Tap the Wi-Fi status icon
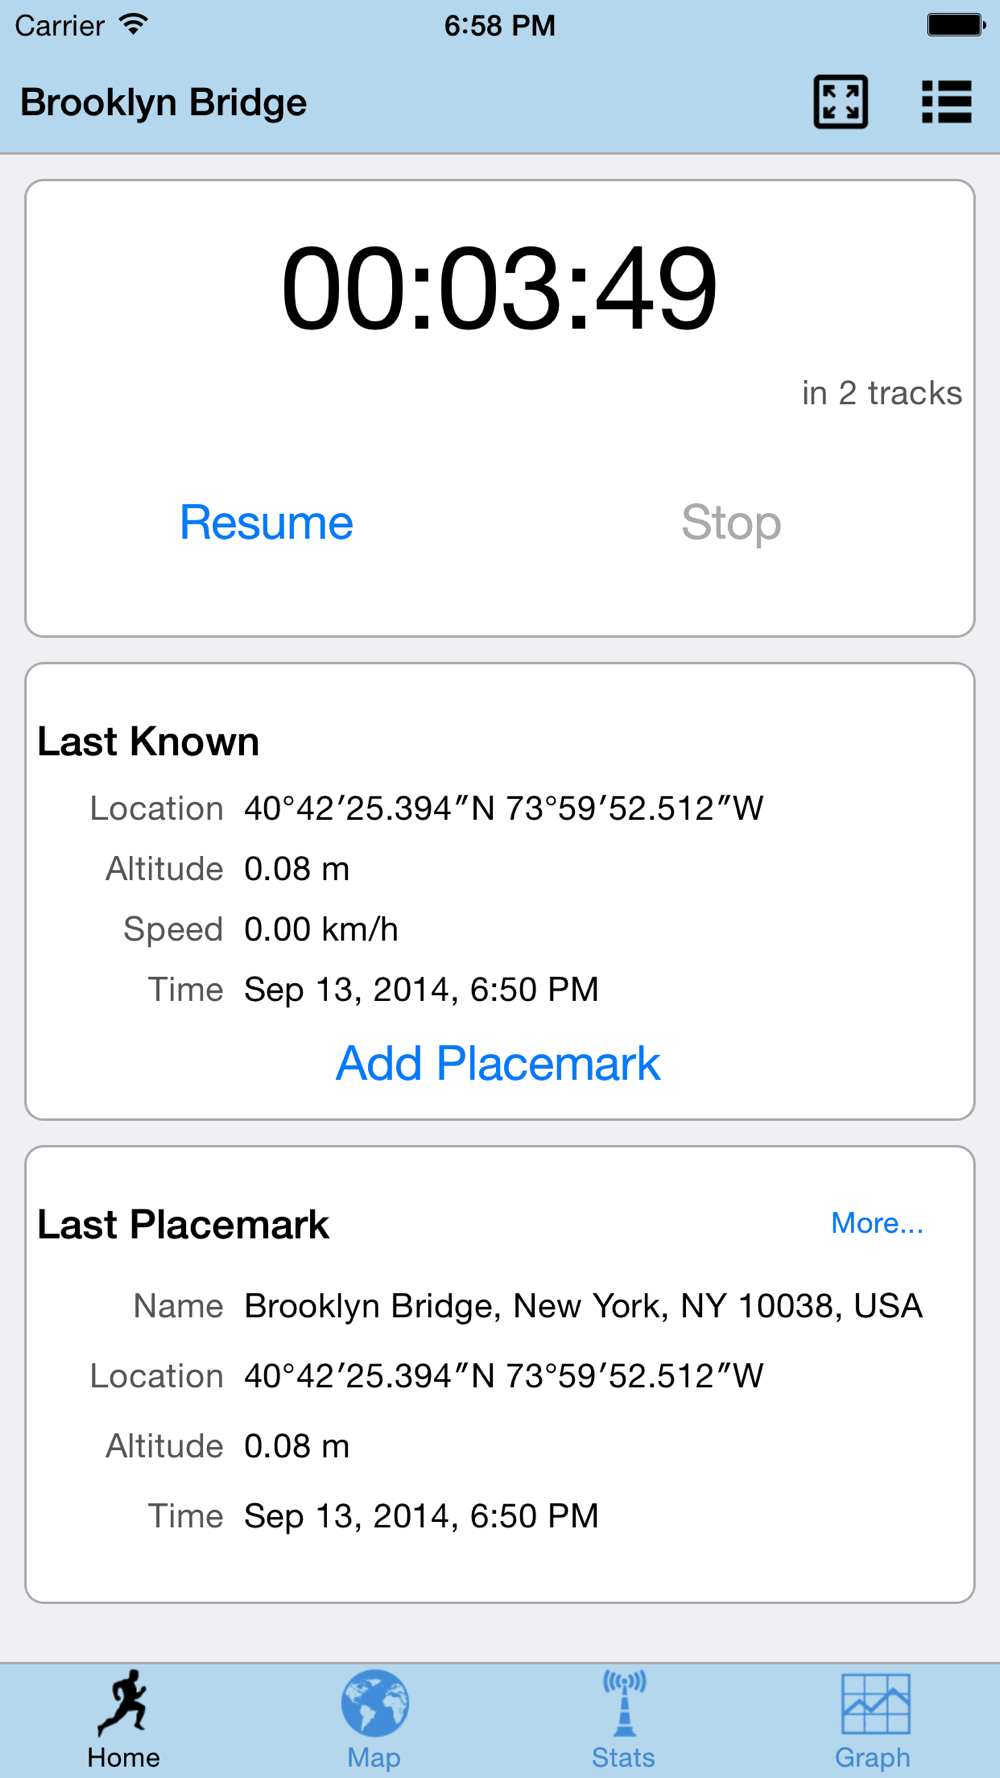Image resolution: width=1000 pixels, height=1778 pixels. 133,24
